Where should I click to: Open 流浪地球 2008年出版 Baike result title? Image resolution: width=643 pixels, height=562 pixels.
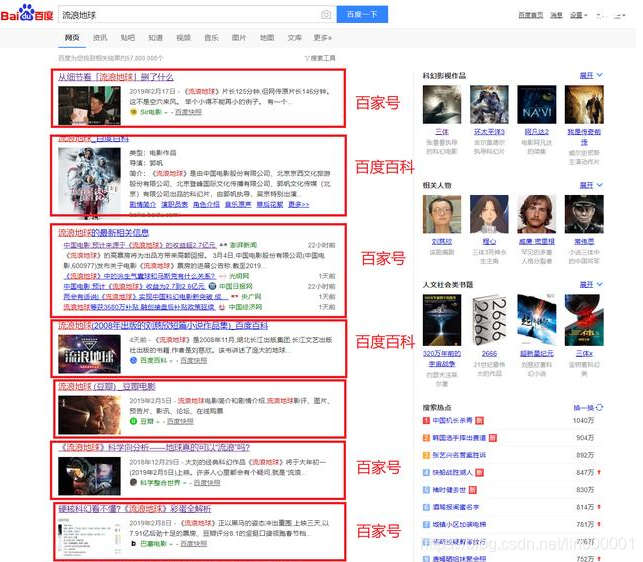click(163, 326)
